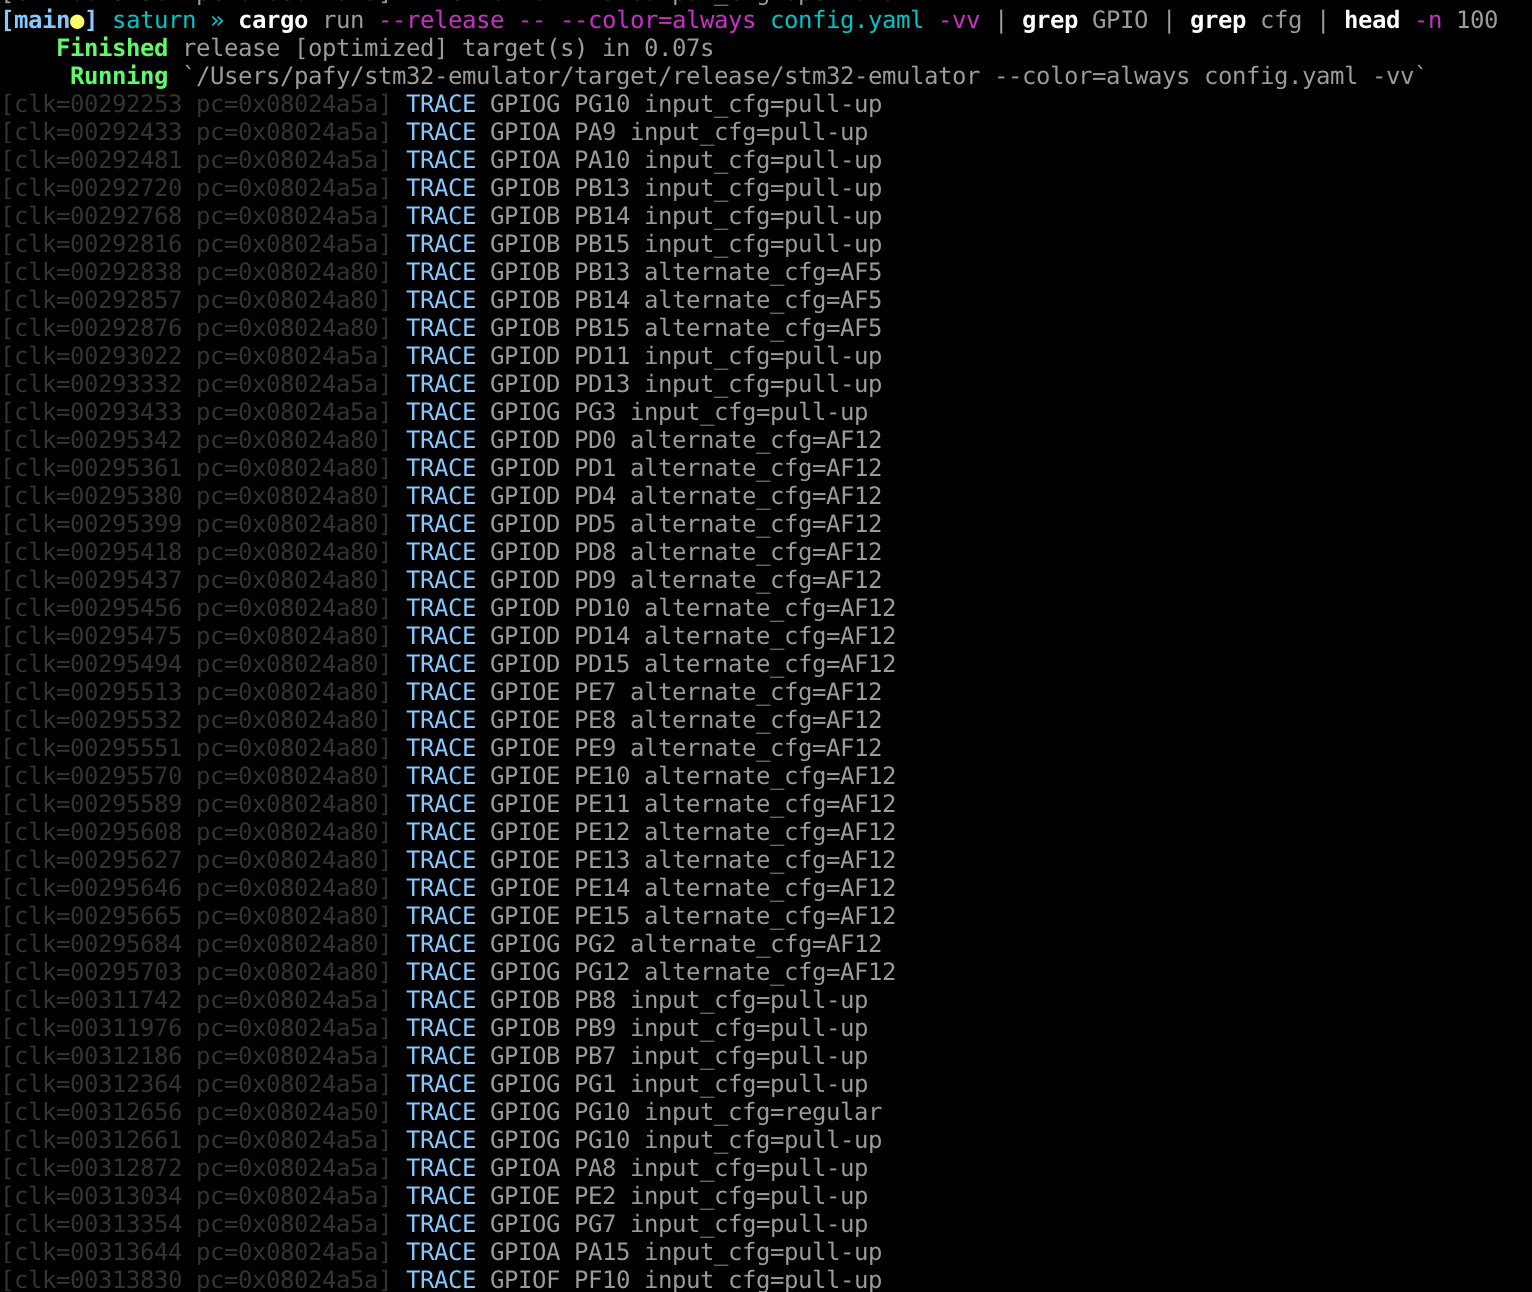Click the green "Running" status word

(119, 76)
